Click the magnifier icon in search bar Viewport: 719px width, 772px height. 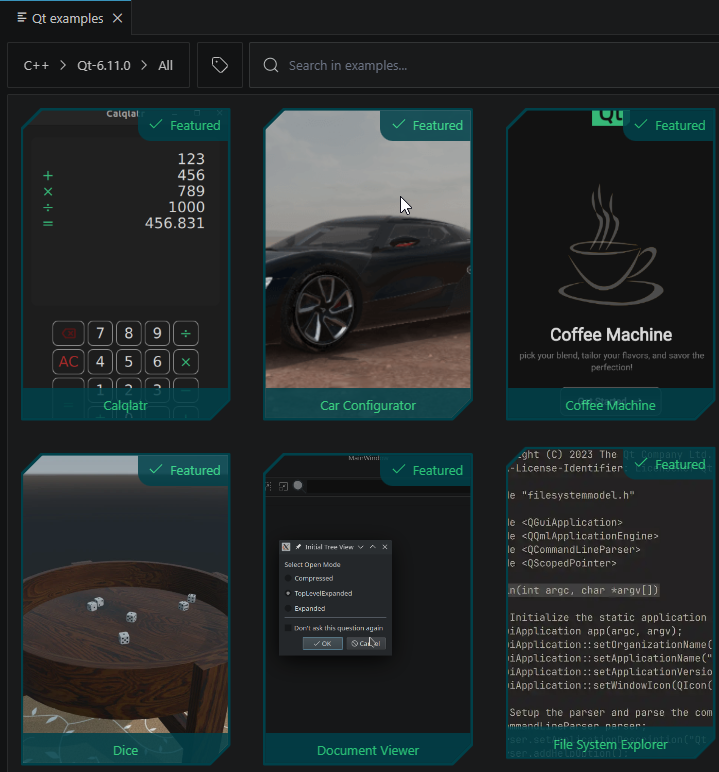point(270,65)
